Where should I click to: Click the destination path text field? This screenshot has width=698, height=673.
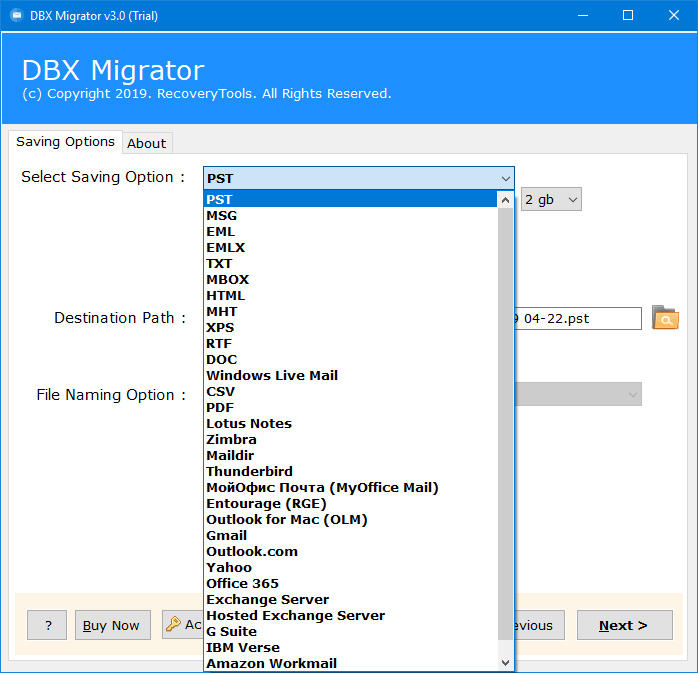click(x=578, y=318)
